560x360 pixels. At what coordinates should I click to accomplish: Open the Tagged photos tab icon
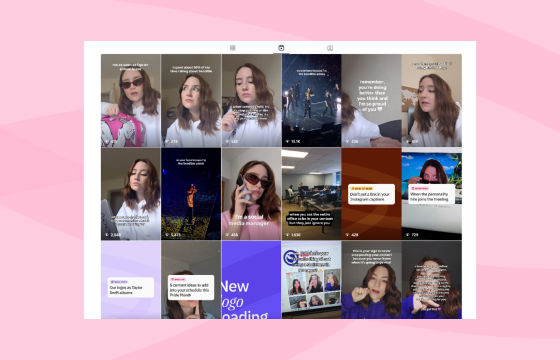[330, 48]
